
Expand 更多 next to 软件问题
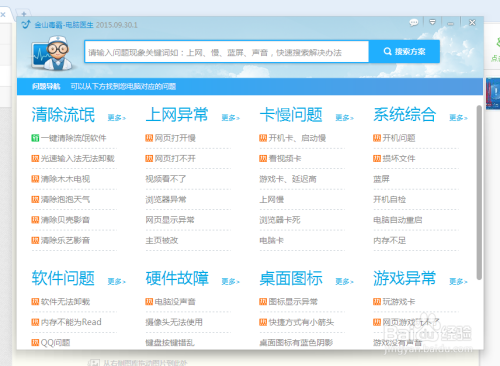point(117,282)
